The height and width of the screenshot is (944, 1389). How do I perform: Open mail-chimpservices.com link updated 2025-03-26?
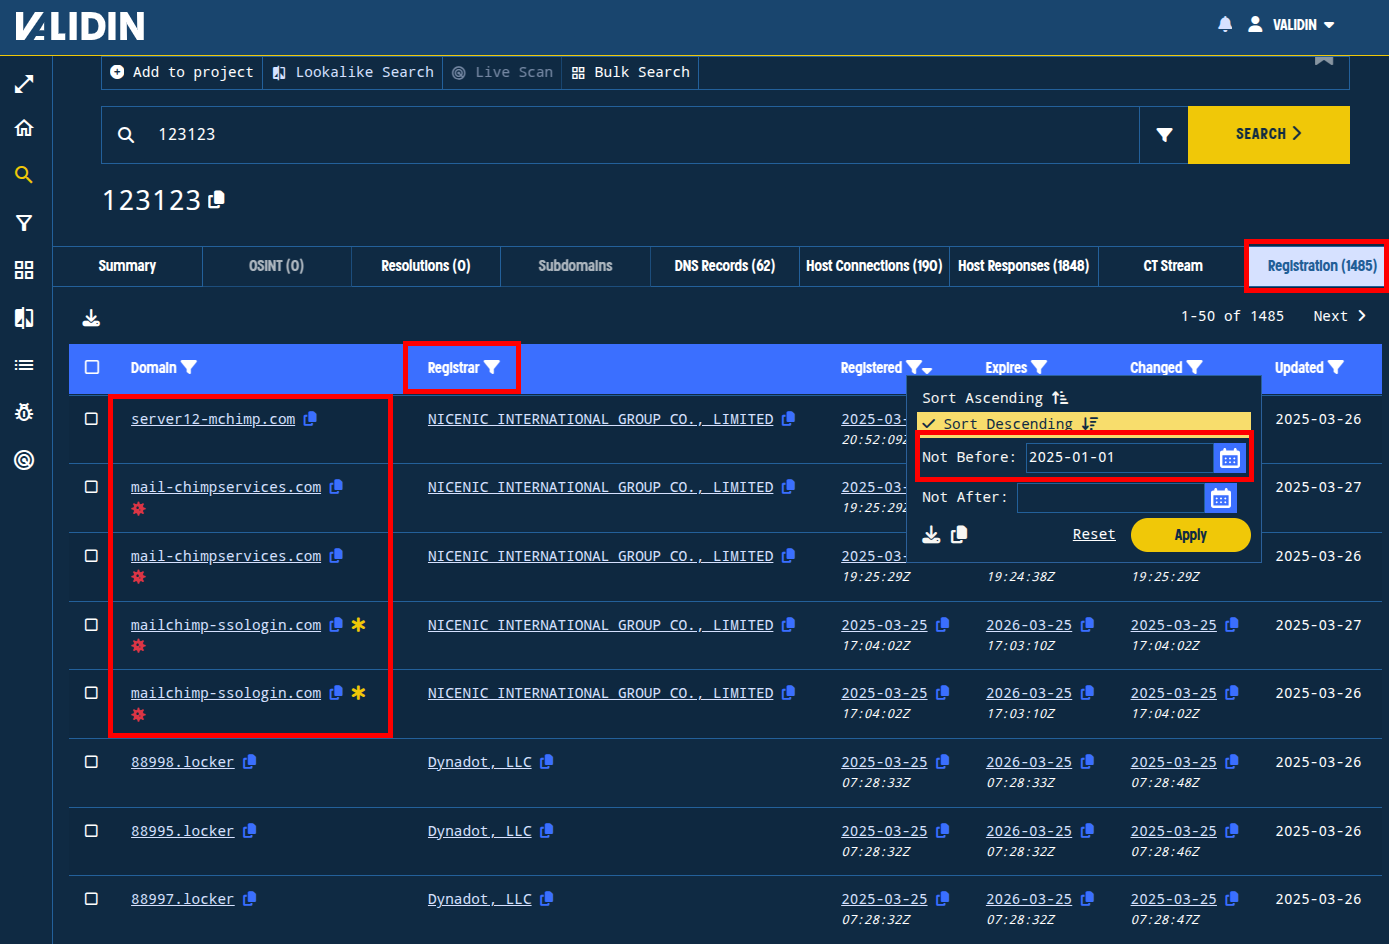pyautogui.click(x=226, y=556)
